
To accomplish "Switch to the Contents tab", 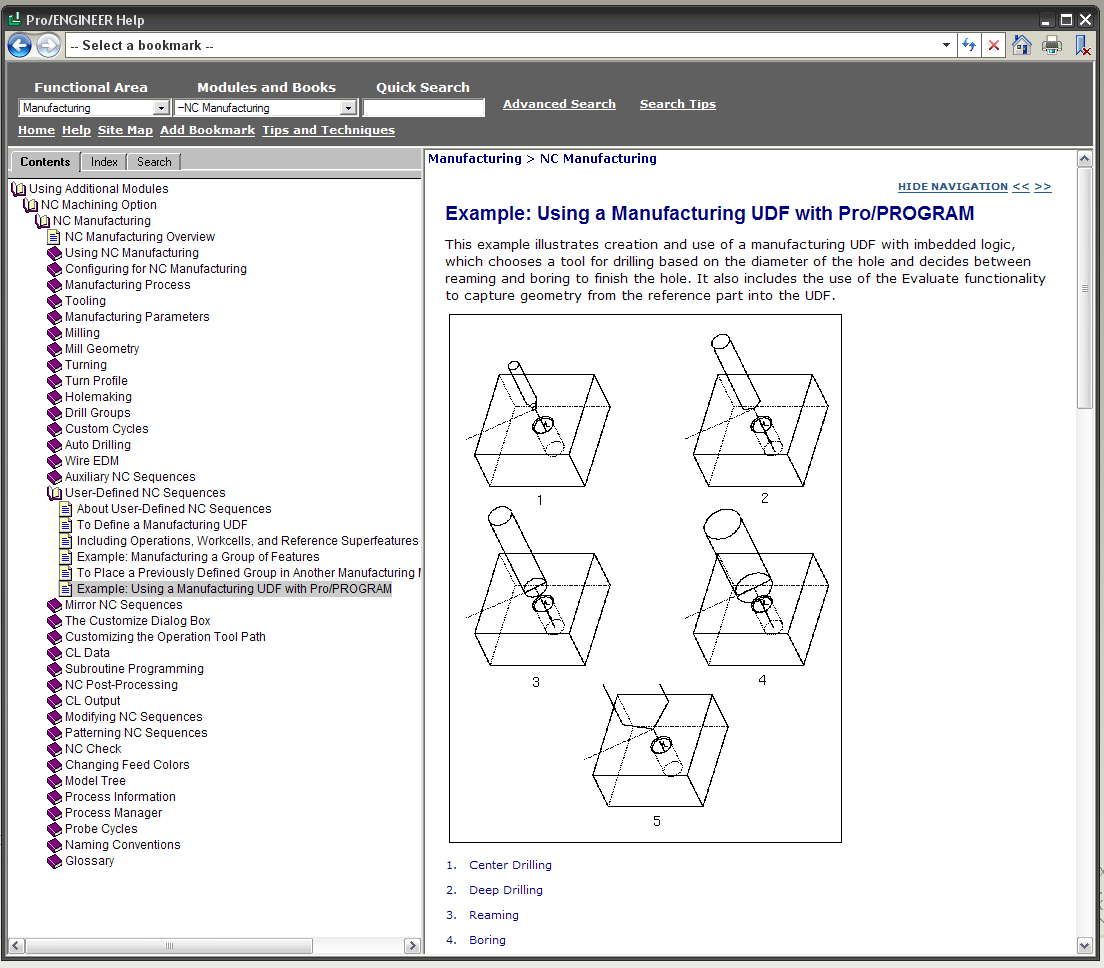I will pyautogui.click(x=45, y=162).
